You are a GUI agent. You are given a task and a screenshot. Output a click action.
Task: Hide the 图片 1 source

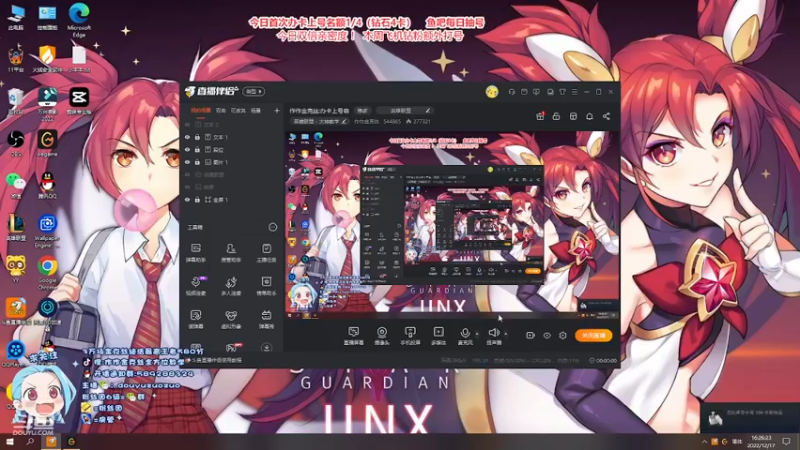187,162
